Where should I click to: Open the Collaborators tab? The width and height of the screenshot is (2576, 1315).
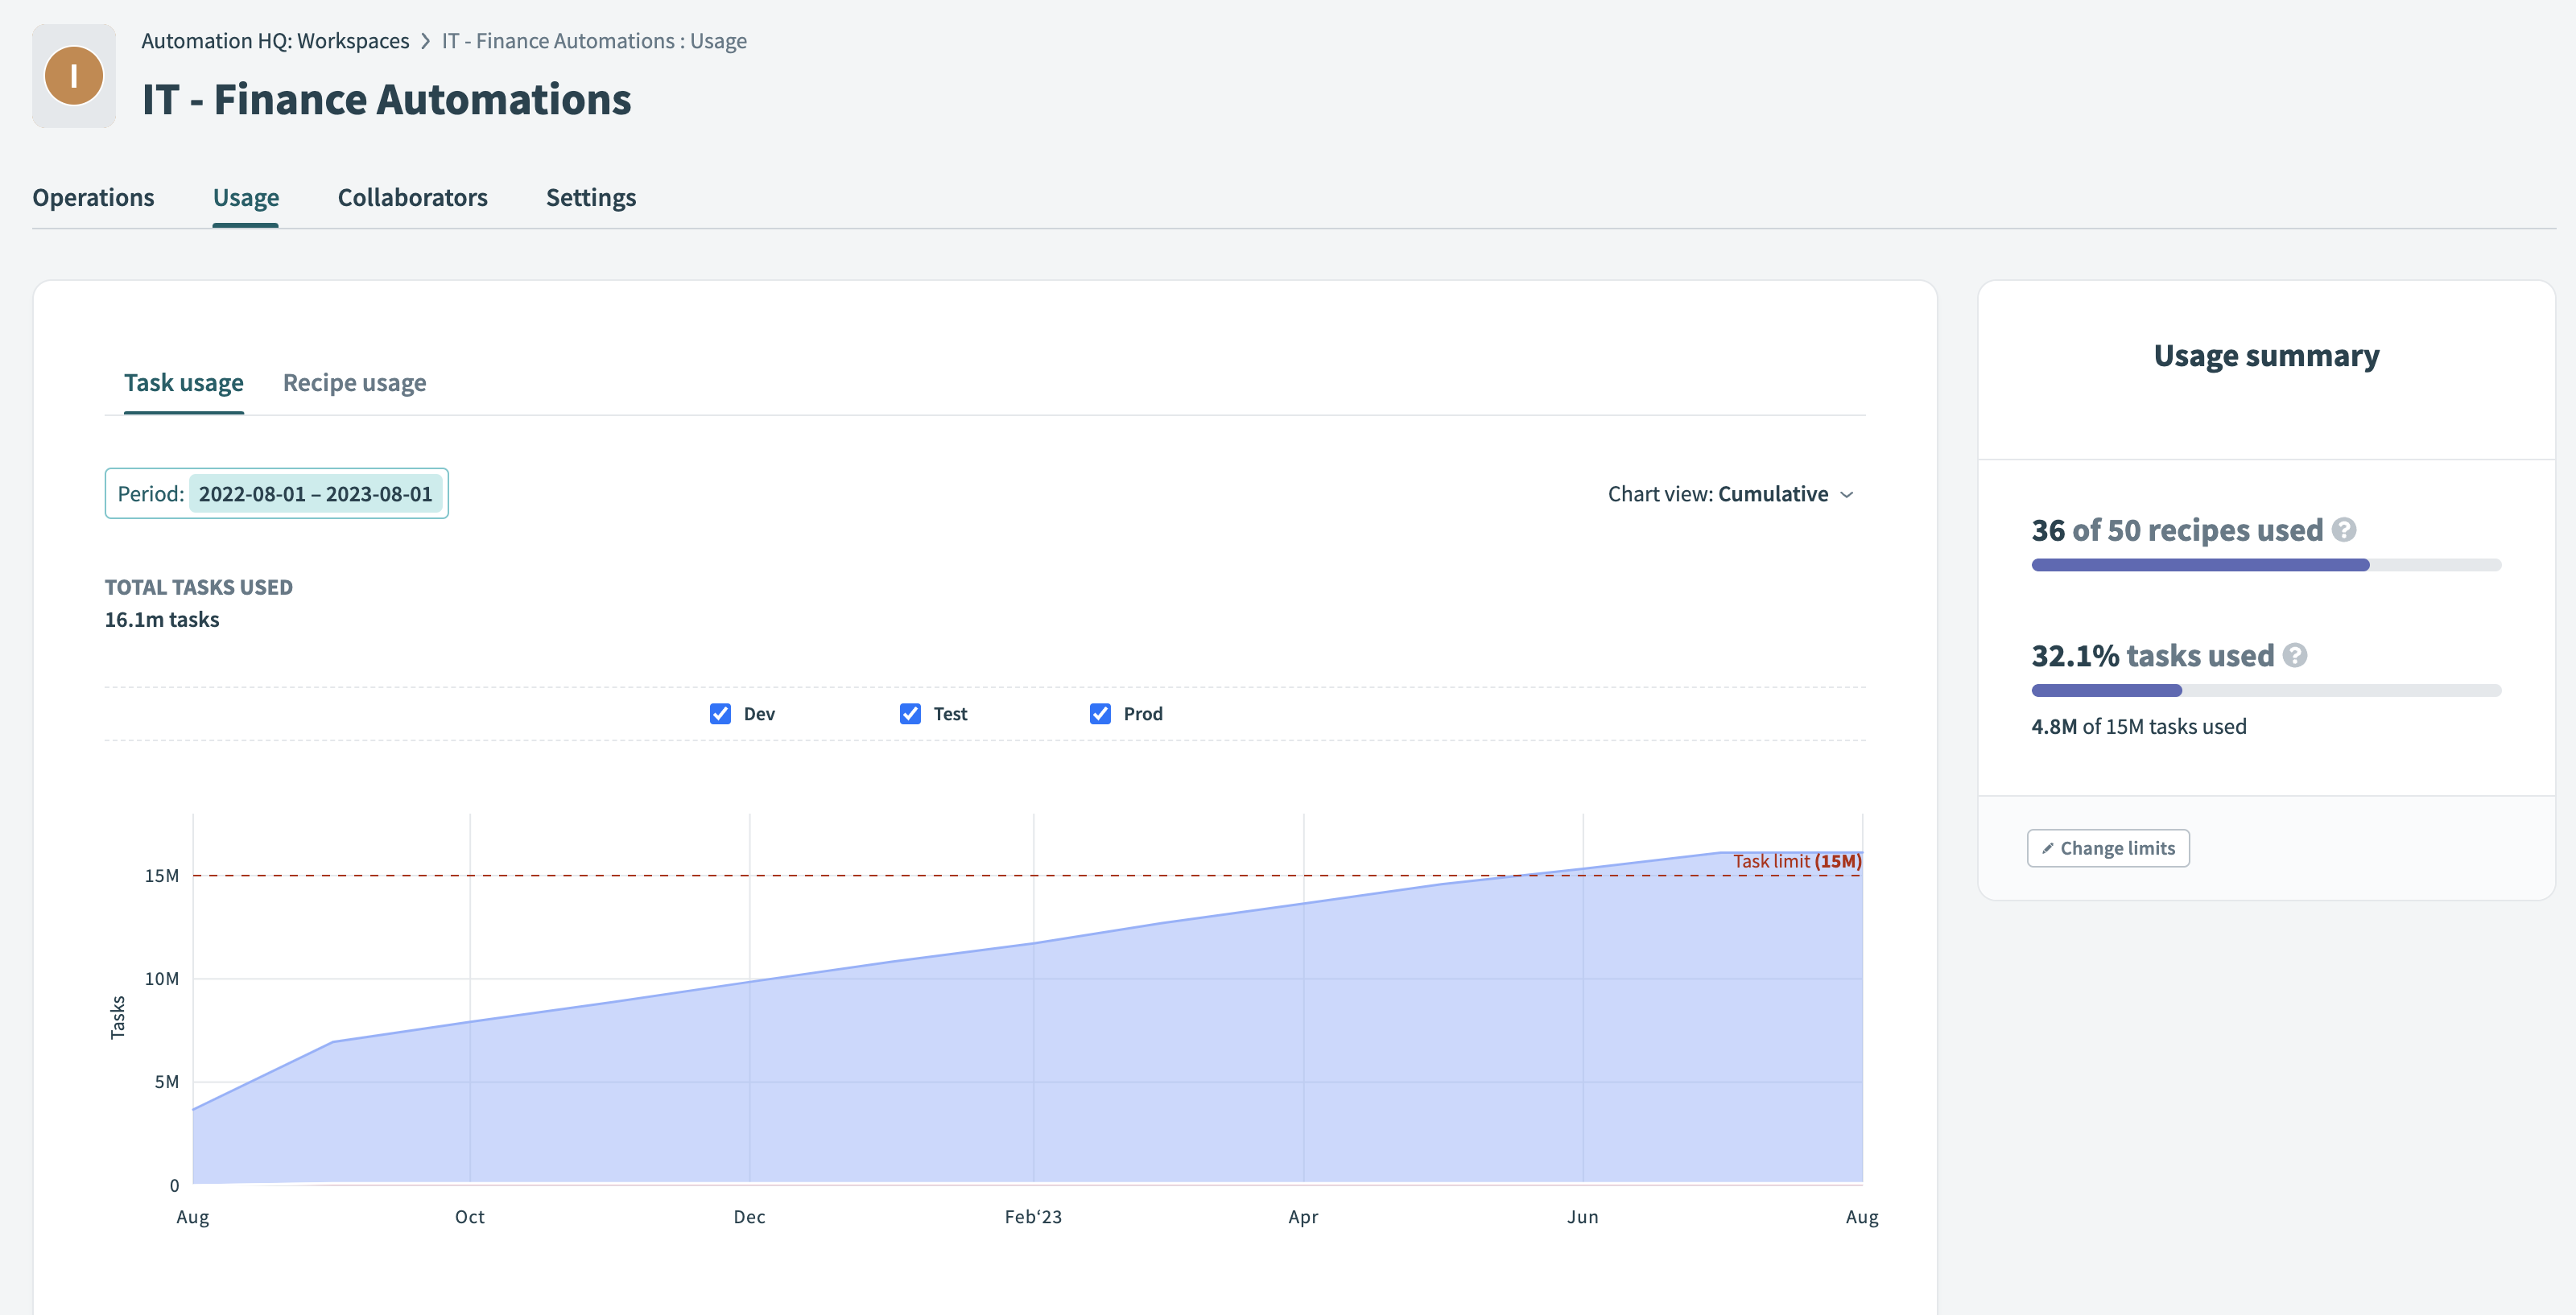[x=412, y=197]
